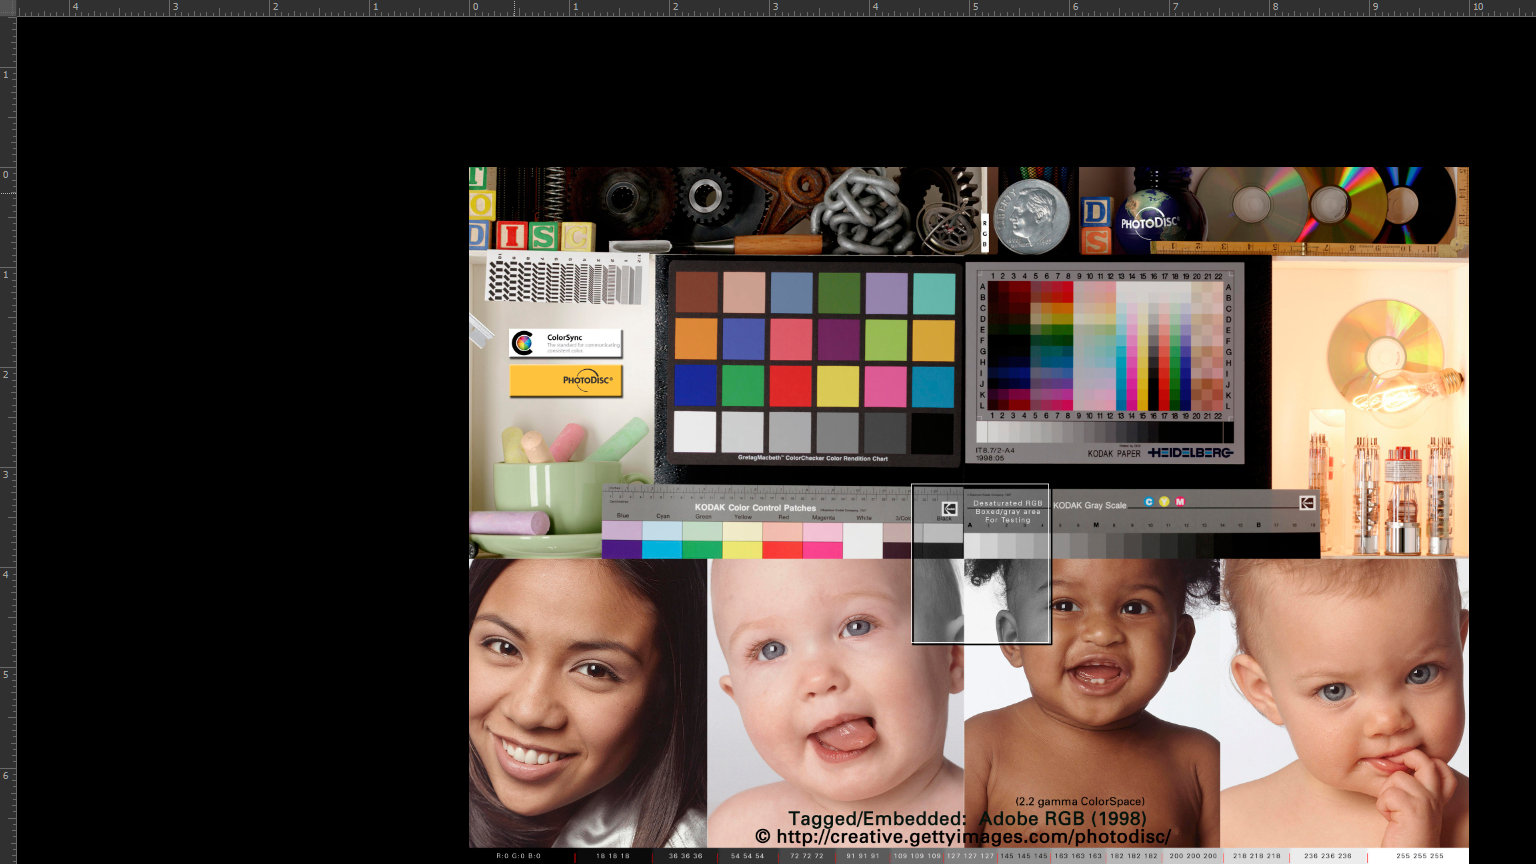Sample the ColorChecker cyan patch in third row
This screenshot has height=864, width=1536.
(x=933, y=386)
